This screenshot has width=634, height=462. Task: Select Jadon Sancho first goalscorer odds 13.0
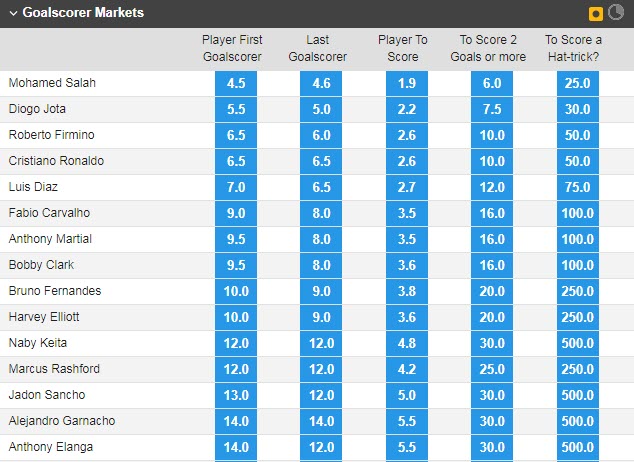click(x=236, y=395)
